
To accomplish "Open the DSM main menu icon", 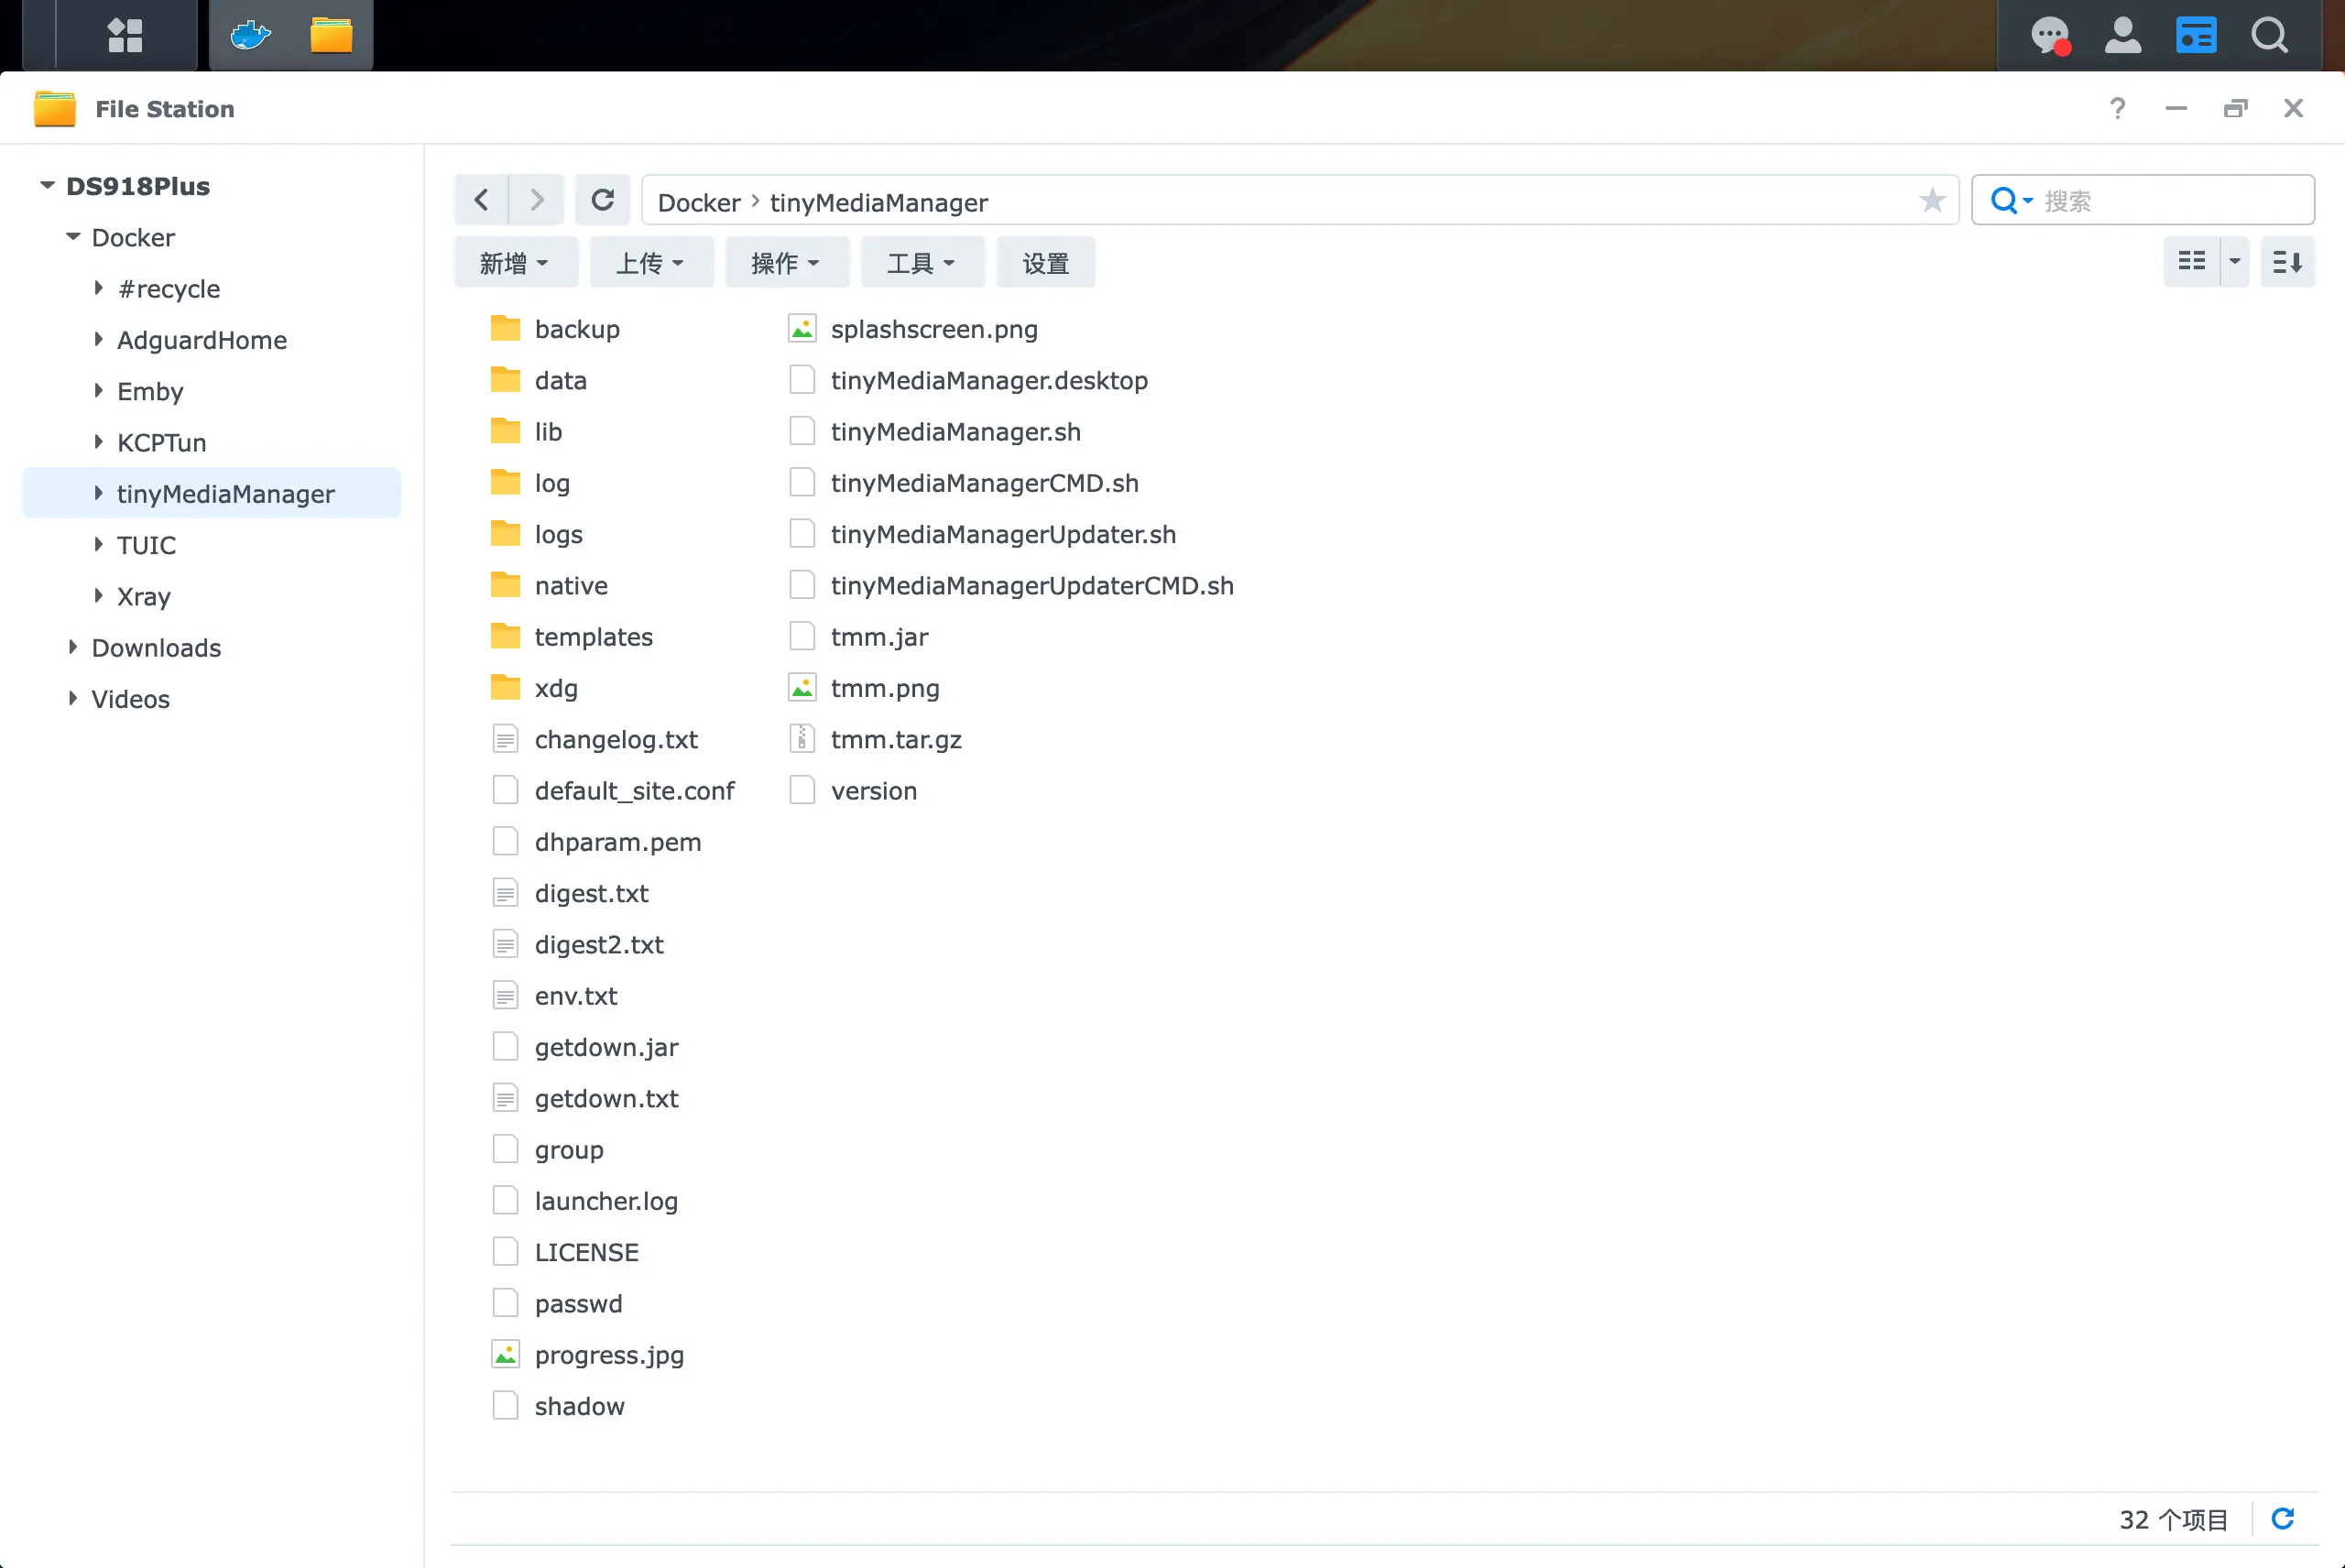I will coord(125,35).
